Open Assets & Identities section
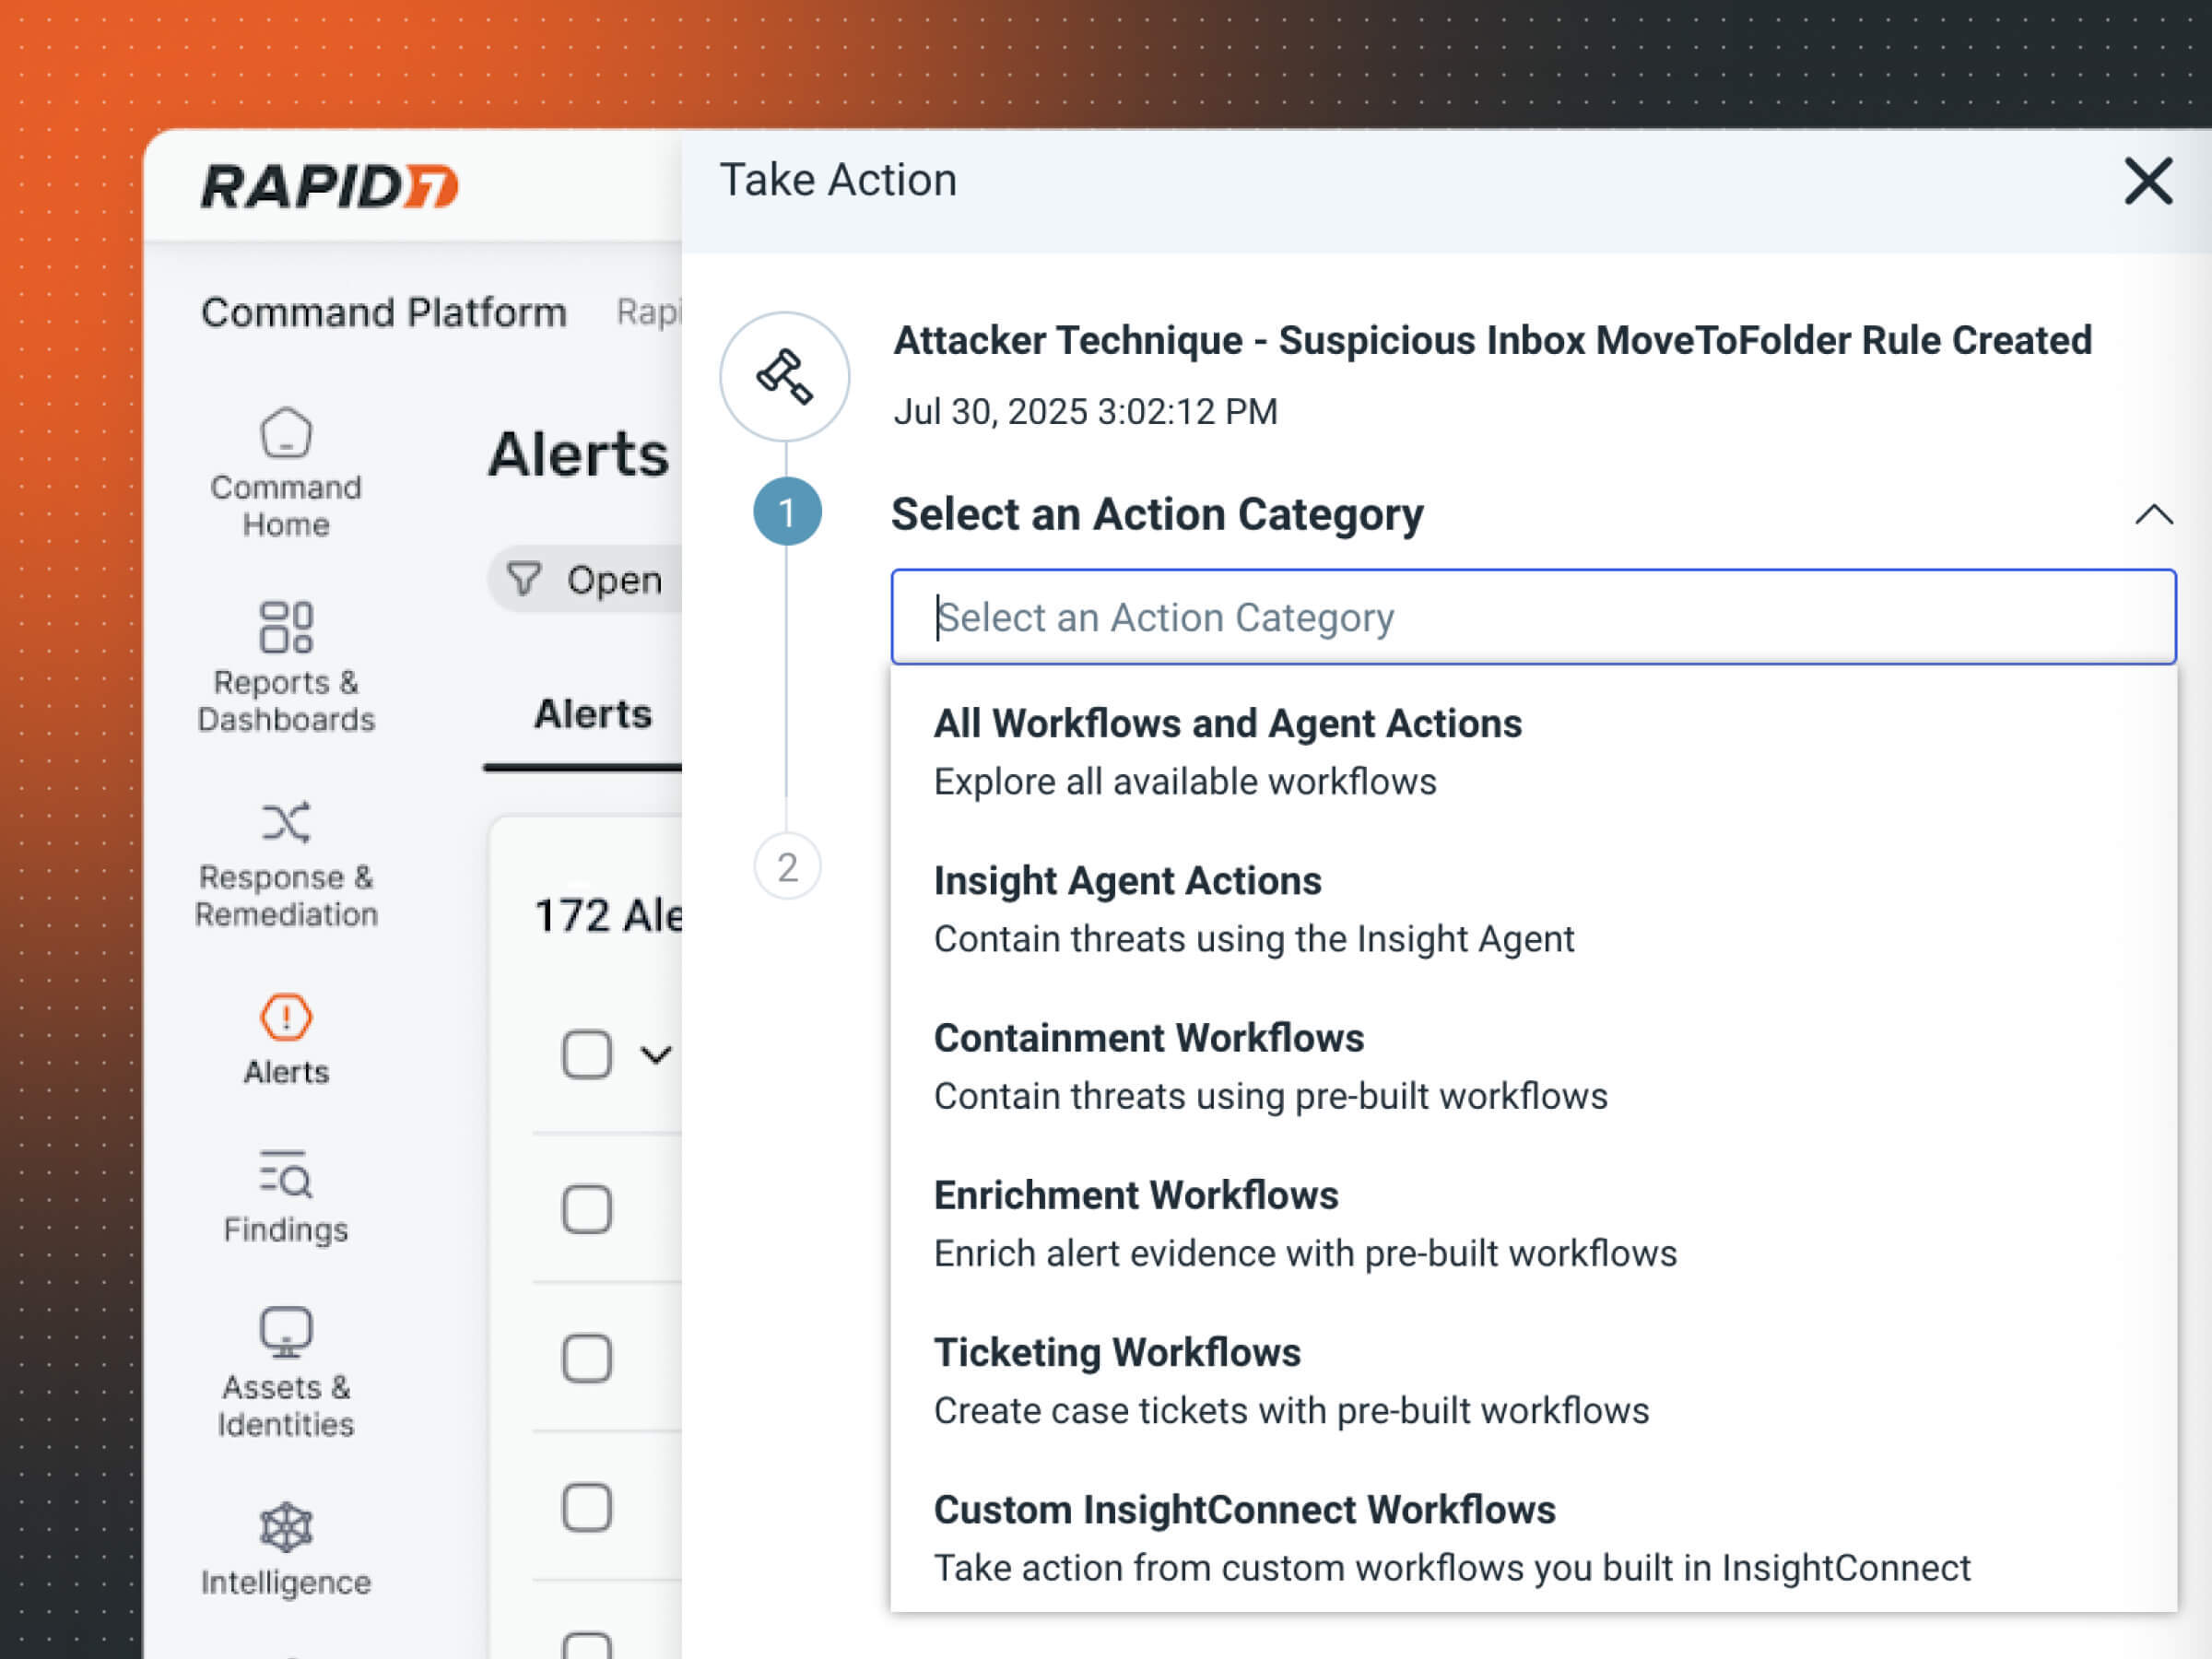Image resolution: width=2212 pixels, height=1659 pixels. tap(286, 1372)
